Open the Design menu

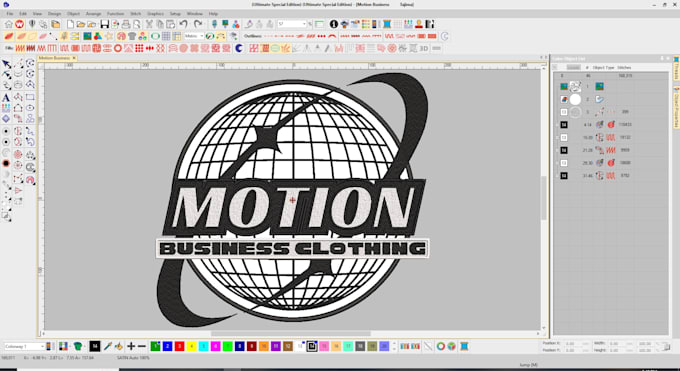(x=54, y=14)
